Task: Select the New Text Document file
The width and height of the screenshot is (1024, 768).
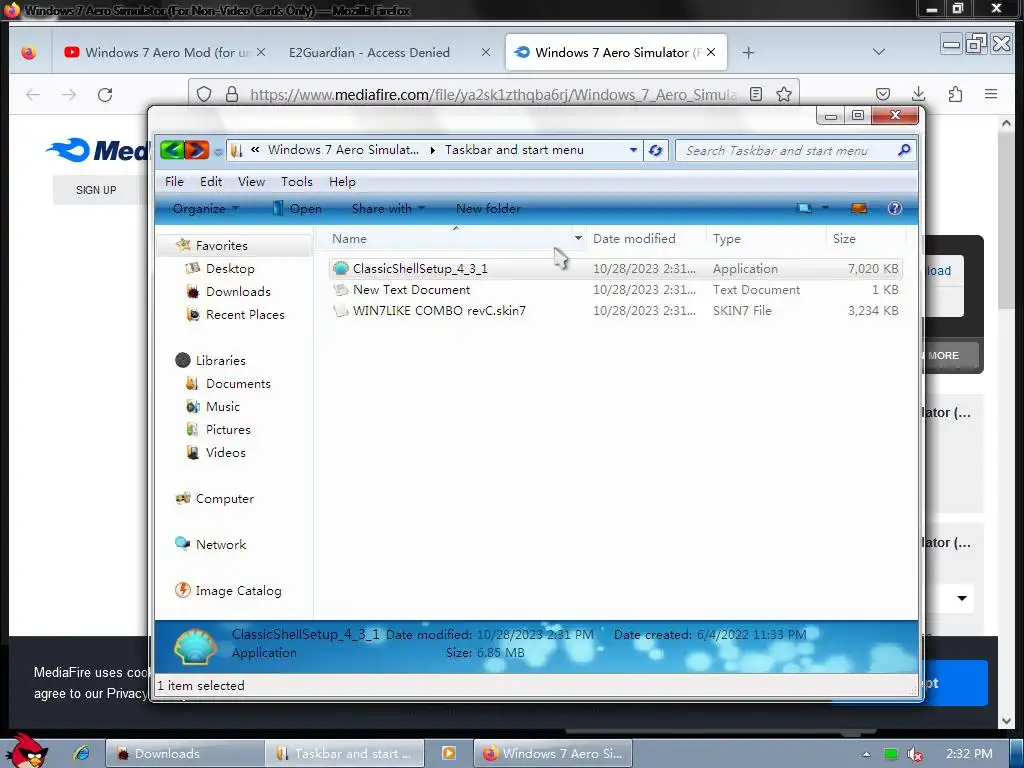Action: click(616, 289)
